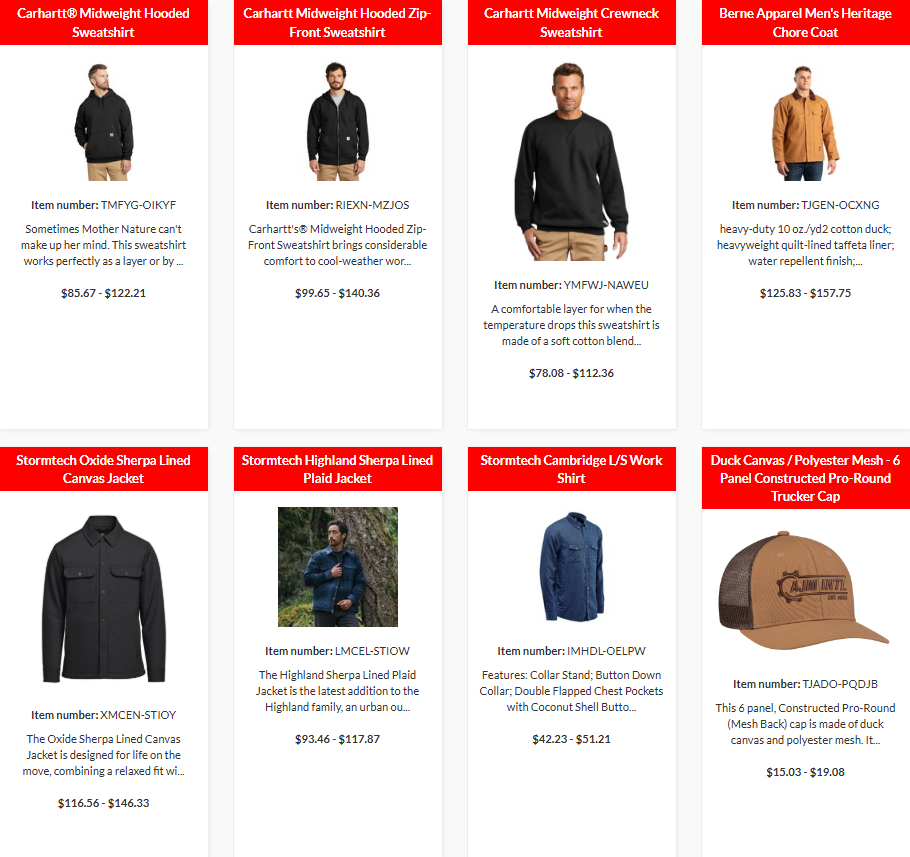Open the Carhartt Midweight Hooded Zip-Front Sweatshirt heading
Screen dimensions: 910x857
click(337, 23)
